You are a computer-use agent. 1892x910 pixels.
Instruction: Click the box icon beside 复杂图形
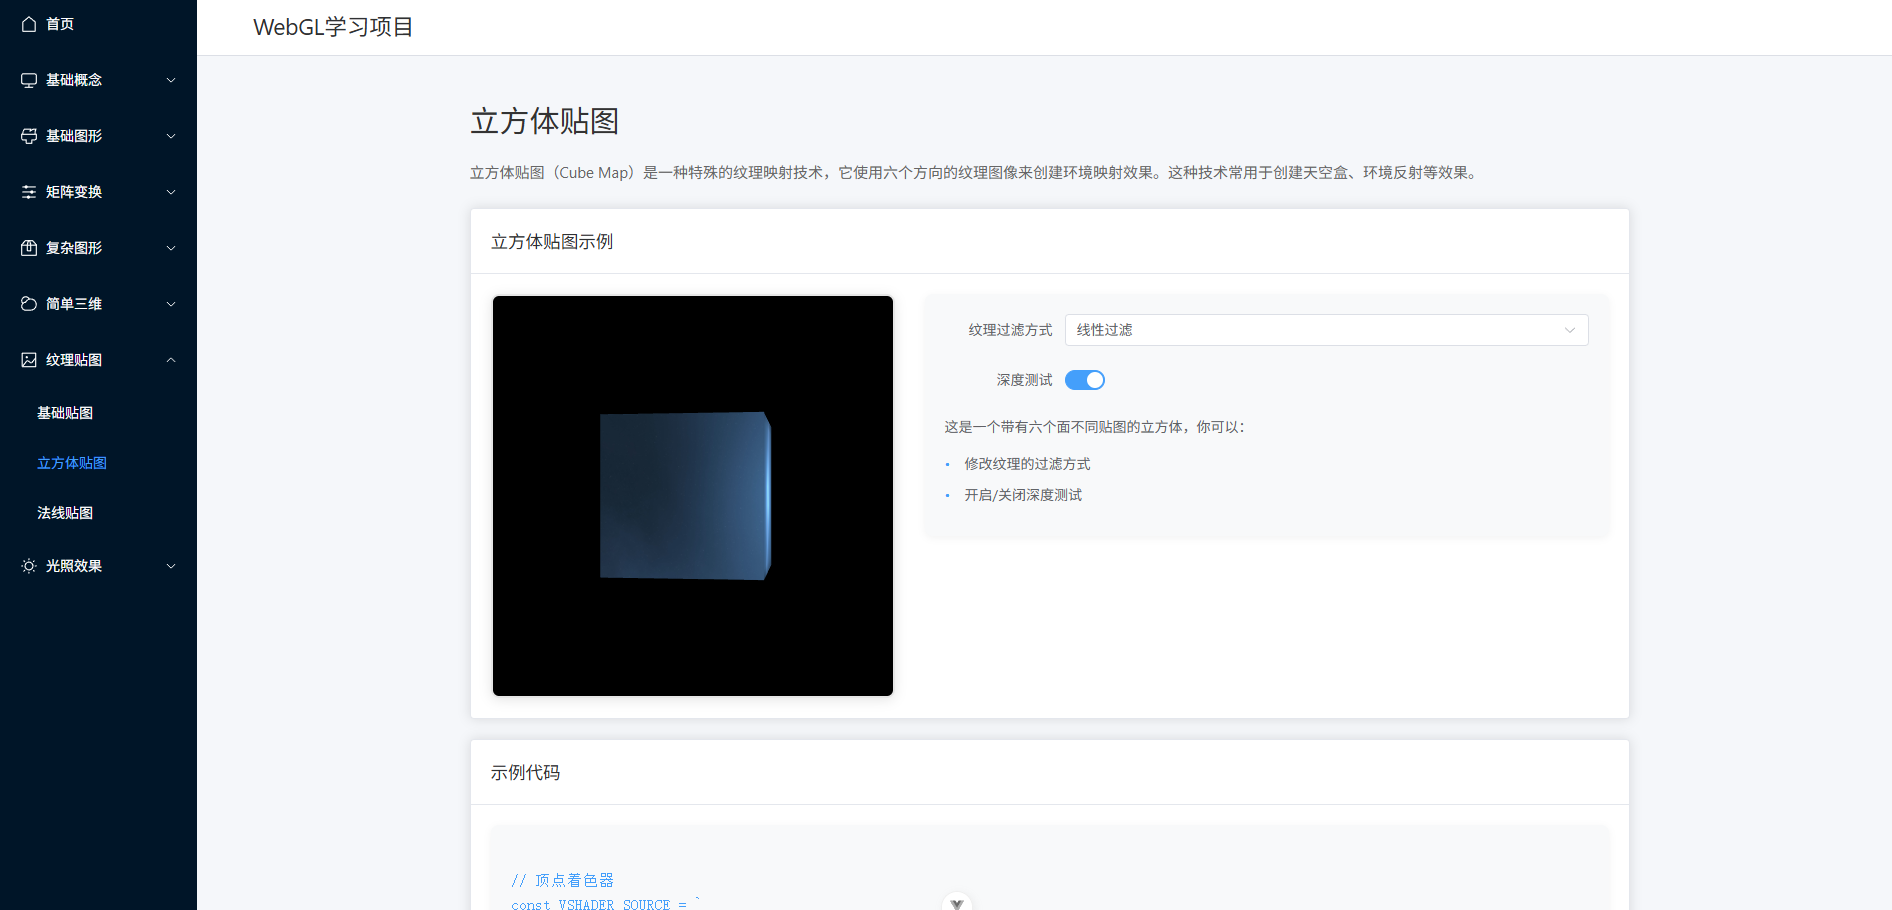(29, 248)
